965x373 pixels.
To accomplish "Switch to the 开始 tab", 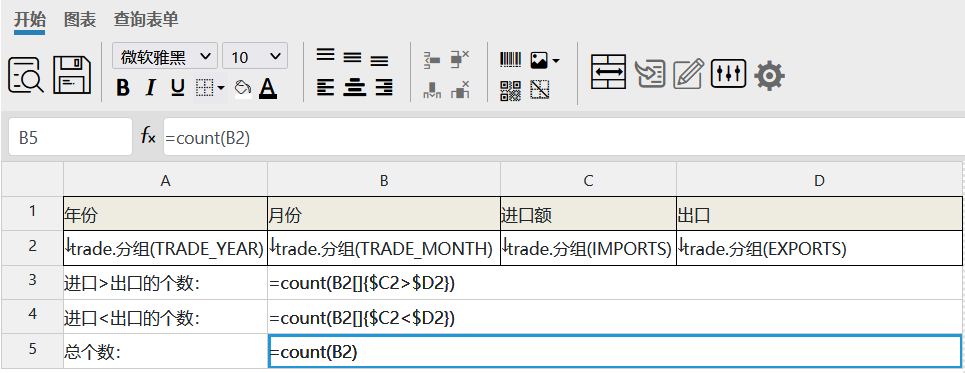I will 30,20.
